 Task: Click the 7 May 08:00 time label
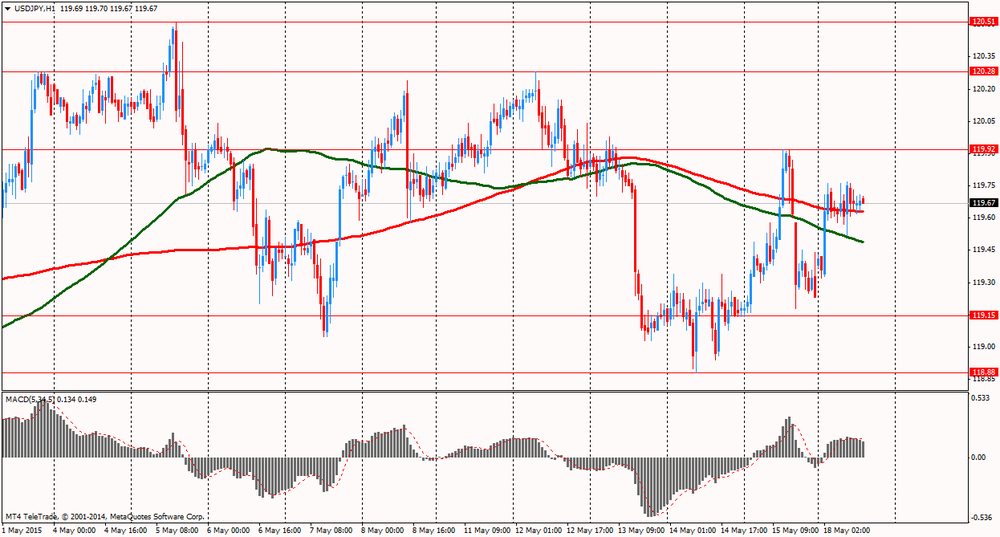click(331, 530)
